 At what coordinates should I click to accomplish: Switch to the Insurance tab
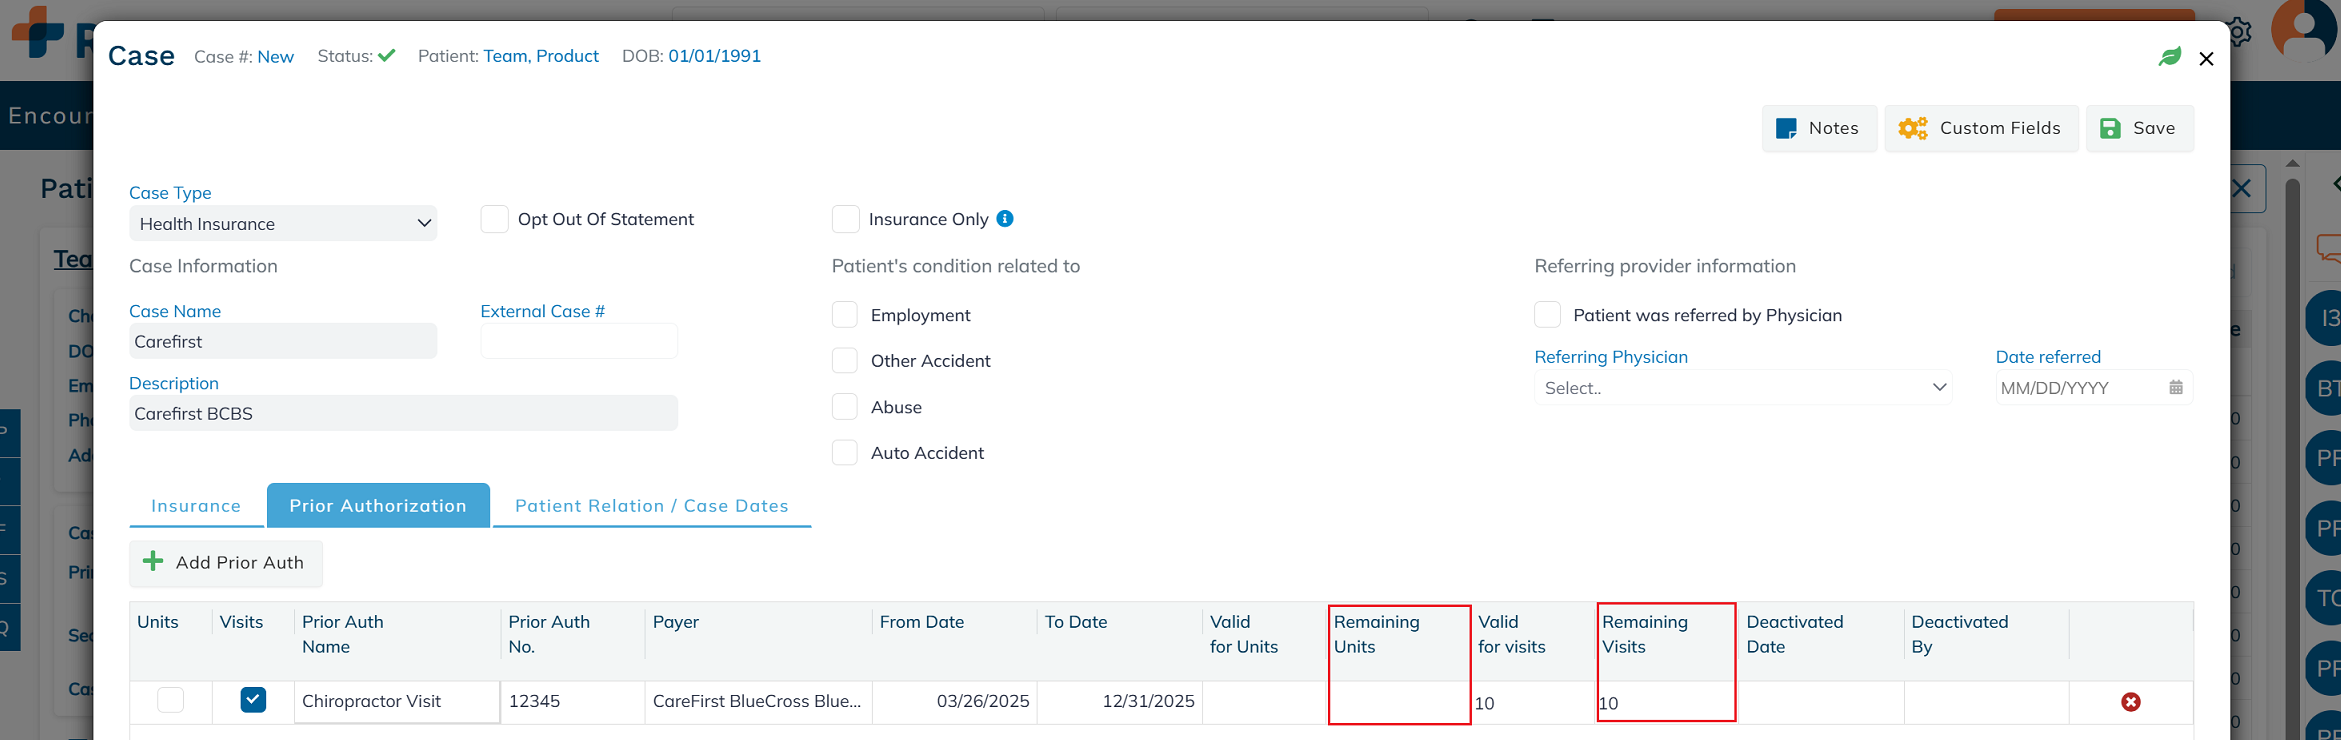(196, 506)
